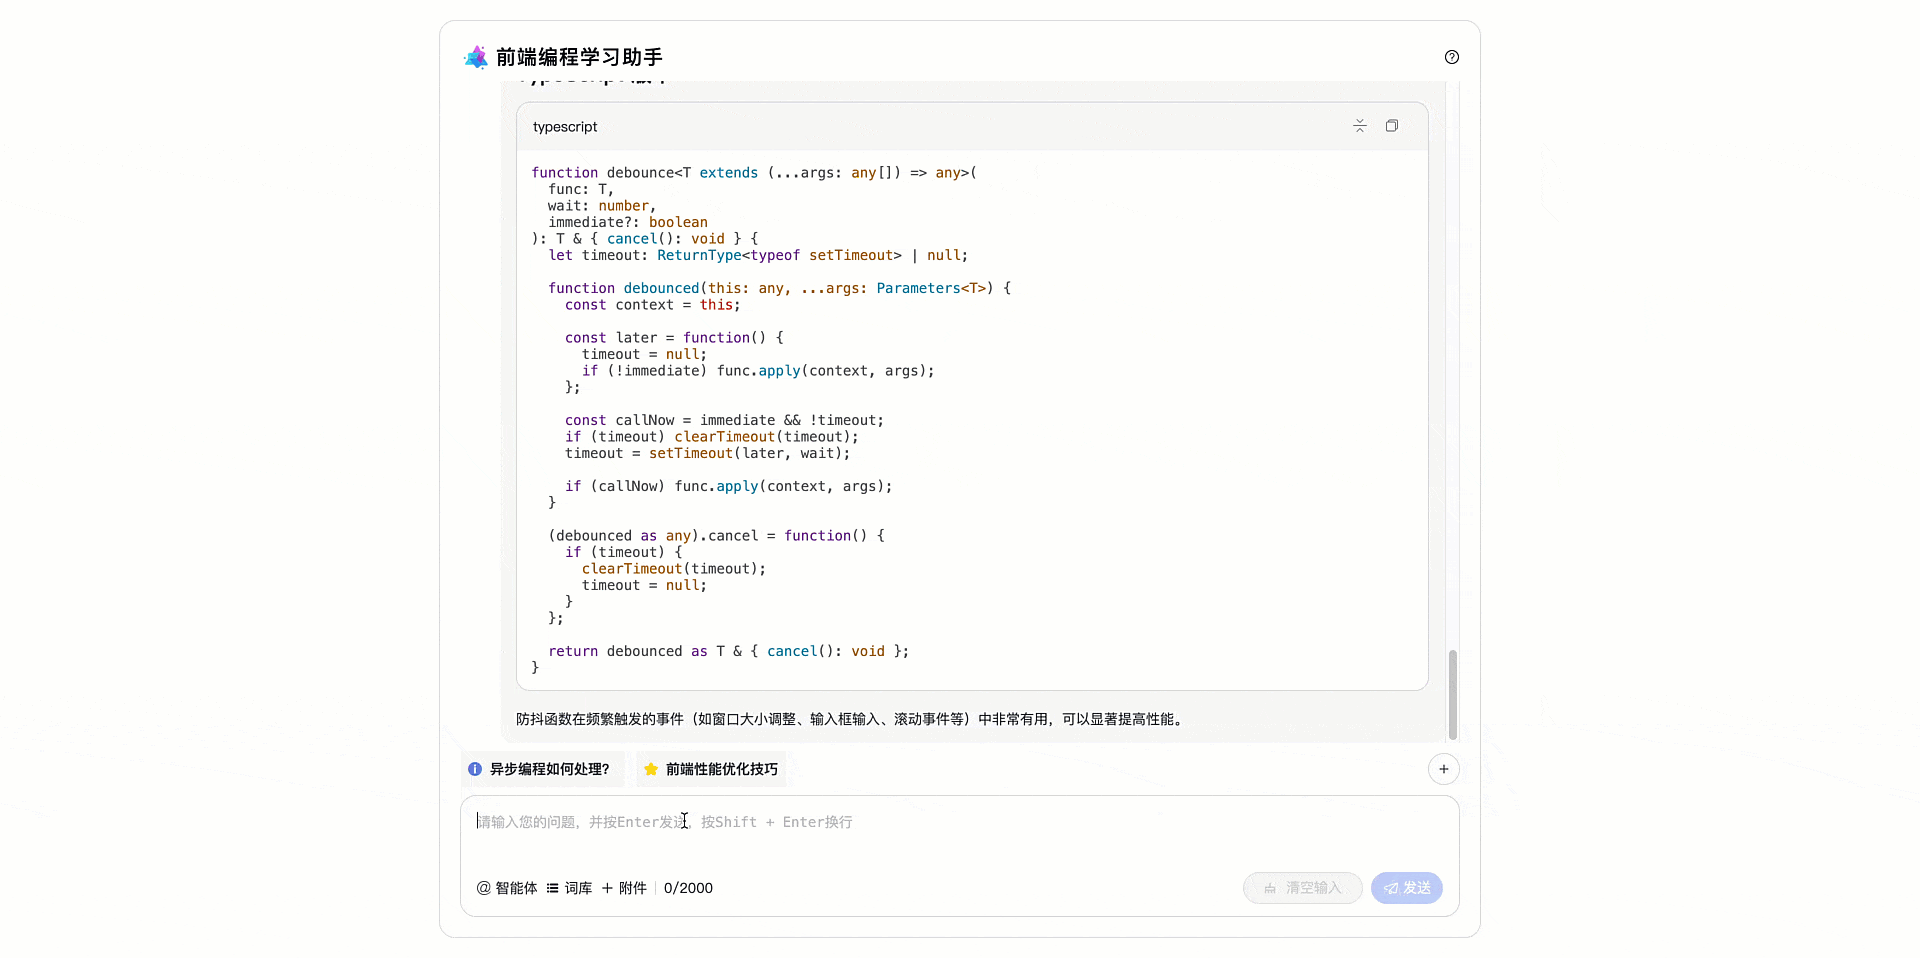Toggle the code block collapse control
Screen dimensions: 1920x958
click(x=1359, y=125)
